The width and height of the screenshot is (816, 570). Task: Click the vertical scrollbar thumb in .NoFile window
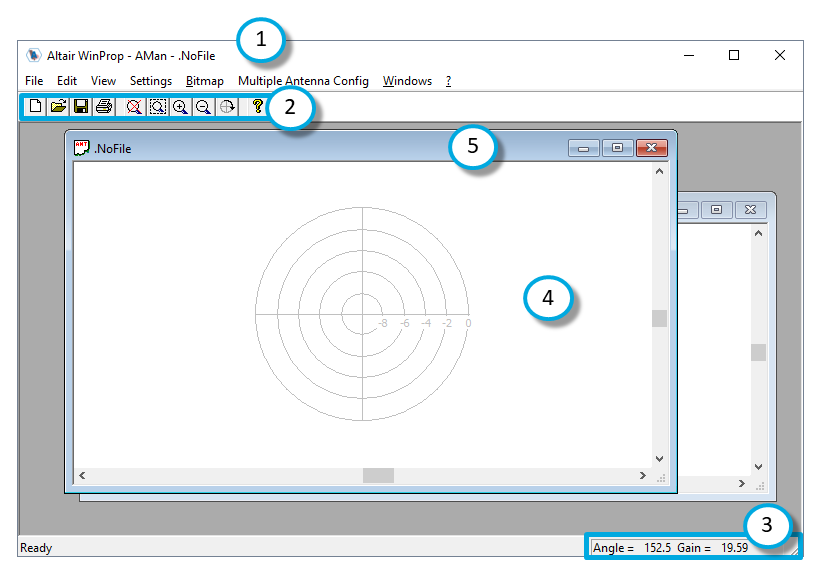[x=659, y=318]
